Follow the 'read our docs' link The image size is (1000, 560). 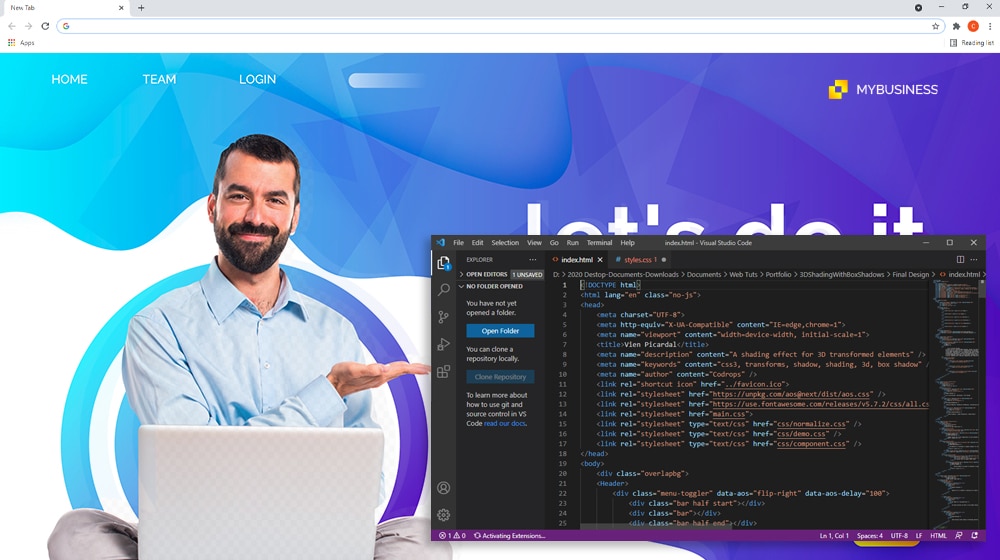pos(505,424)
